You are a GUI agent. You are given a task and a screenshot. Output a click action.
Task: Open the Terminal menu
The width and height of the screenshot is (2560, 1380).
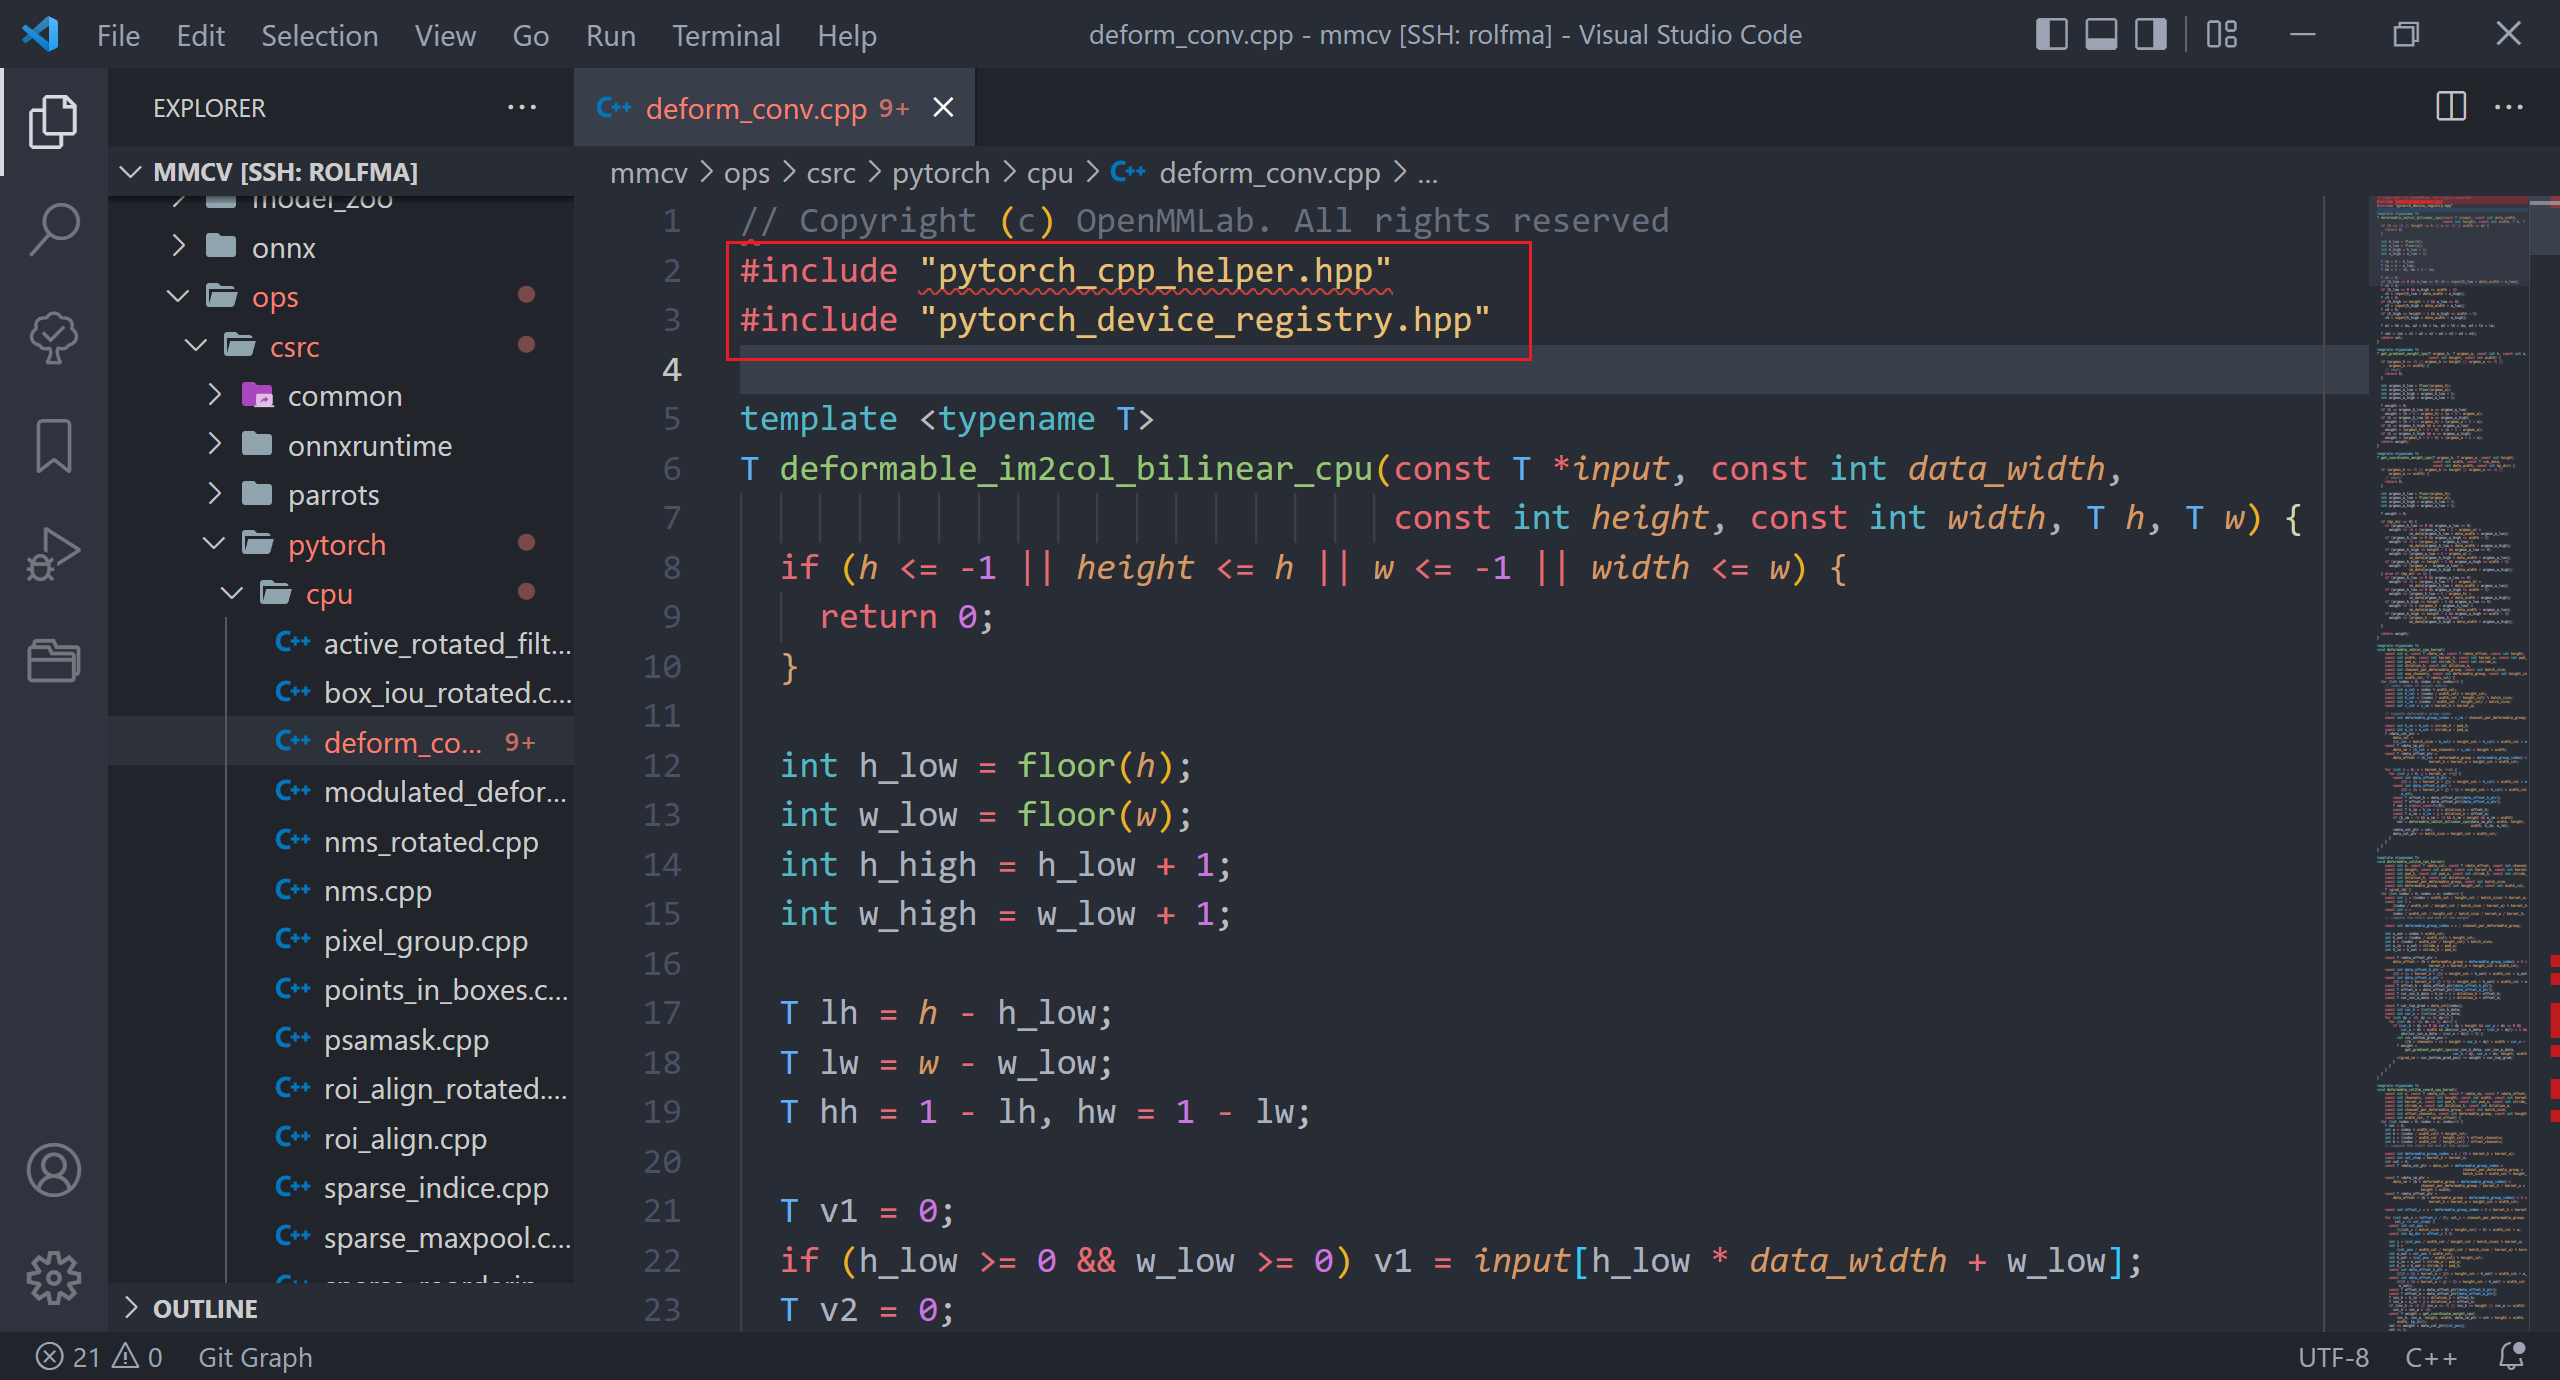[x=725, y=36]
